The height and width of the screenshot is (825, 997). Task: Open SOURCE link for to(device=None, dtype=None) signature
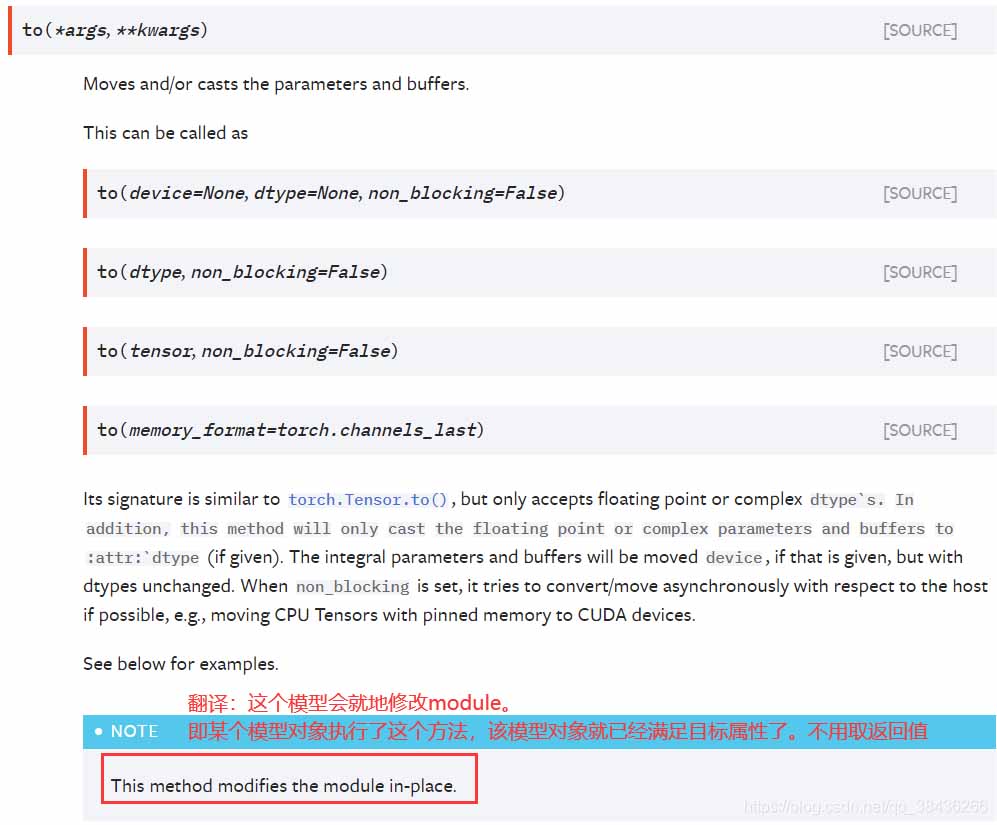pos(919,193)
